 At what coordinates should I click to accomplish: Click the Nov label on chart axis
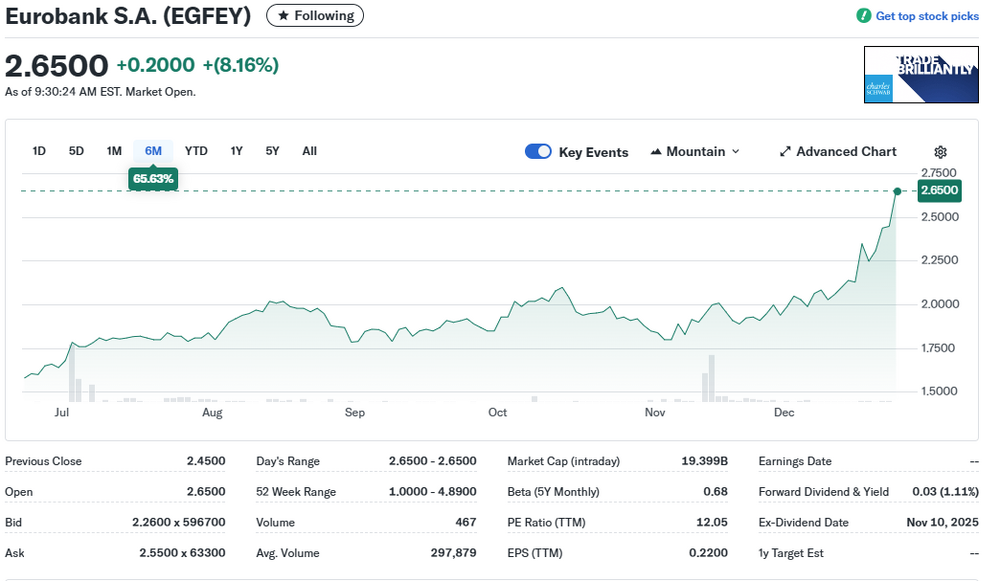(x=655, y=413)
